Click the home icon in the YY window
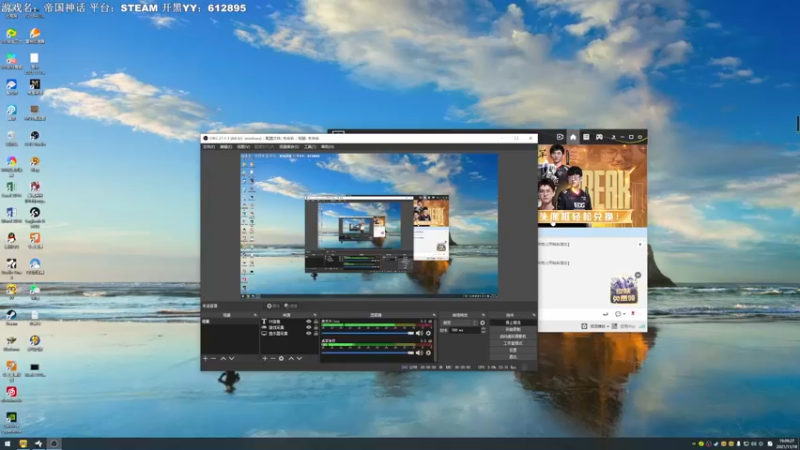The image size is (800, 450). pos(573,137)
